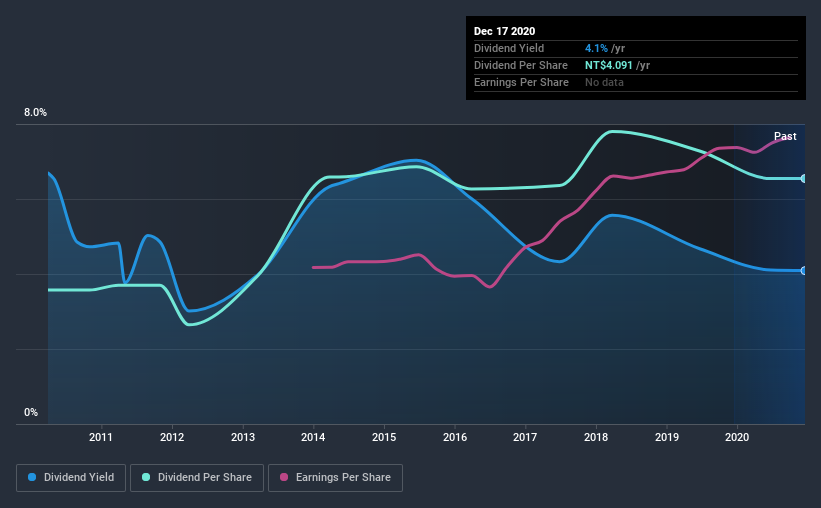
Task: Click the 2016 x-axis label
Action: pyautogui.click(x=455, y=437)
